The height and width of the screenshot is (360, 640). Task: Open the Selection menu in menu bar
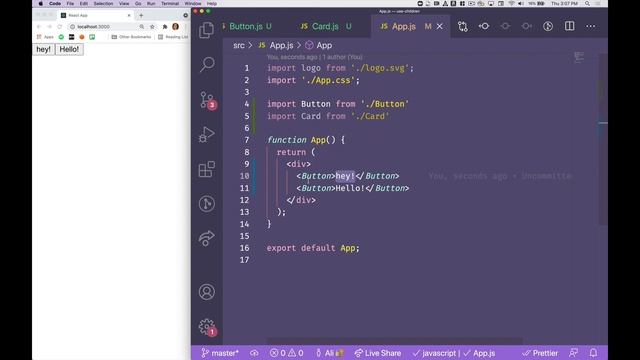[x=103, y=3]
